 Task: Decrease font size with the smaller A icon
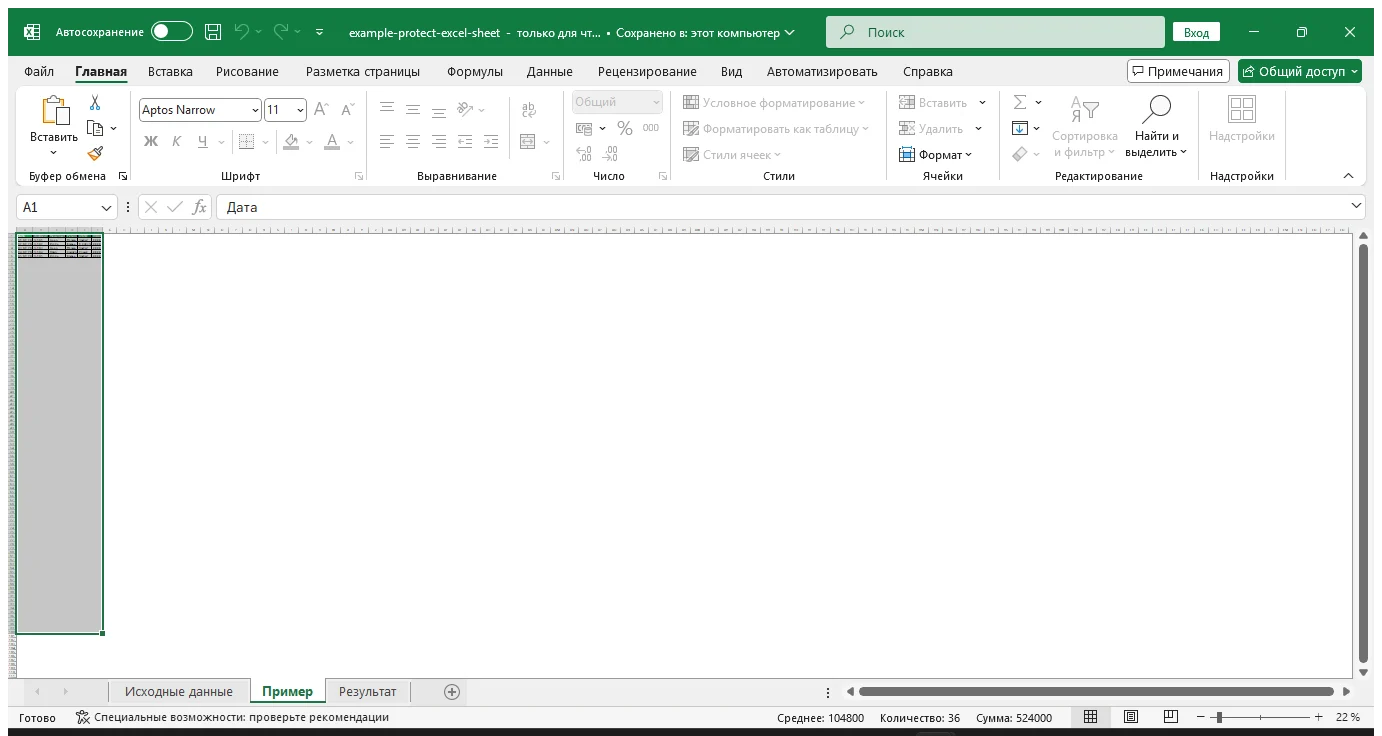point(347,110)
